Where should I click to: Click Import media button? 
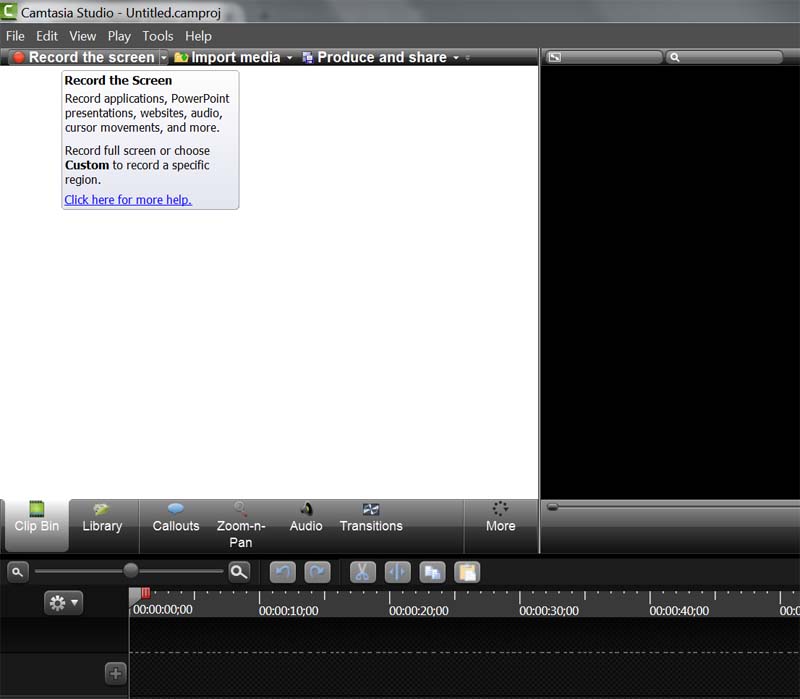pyautogui.click(x=227, y=57)
